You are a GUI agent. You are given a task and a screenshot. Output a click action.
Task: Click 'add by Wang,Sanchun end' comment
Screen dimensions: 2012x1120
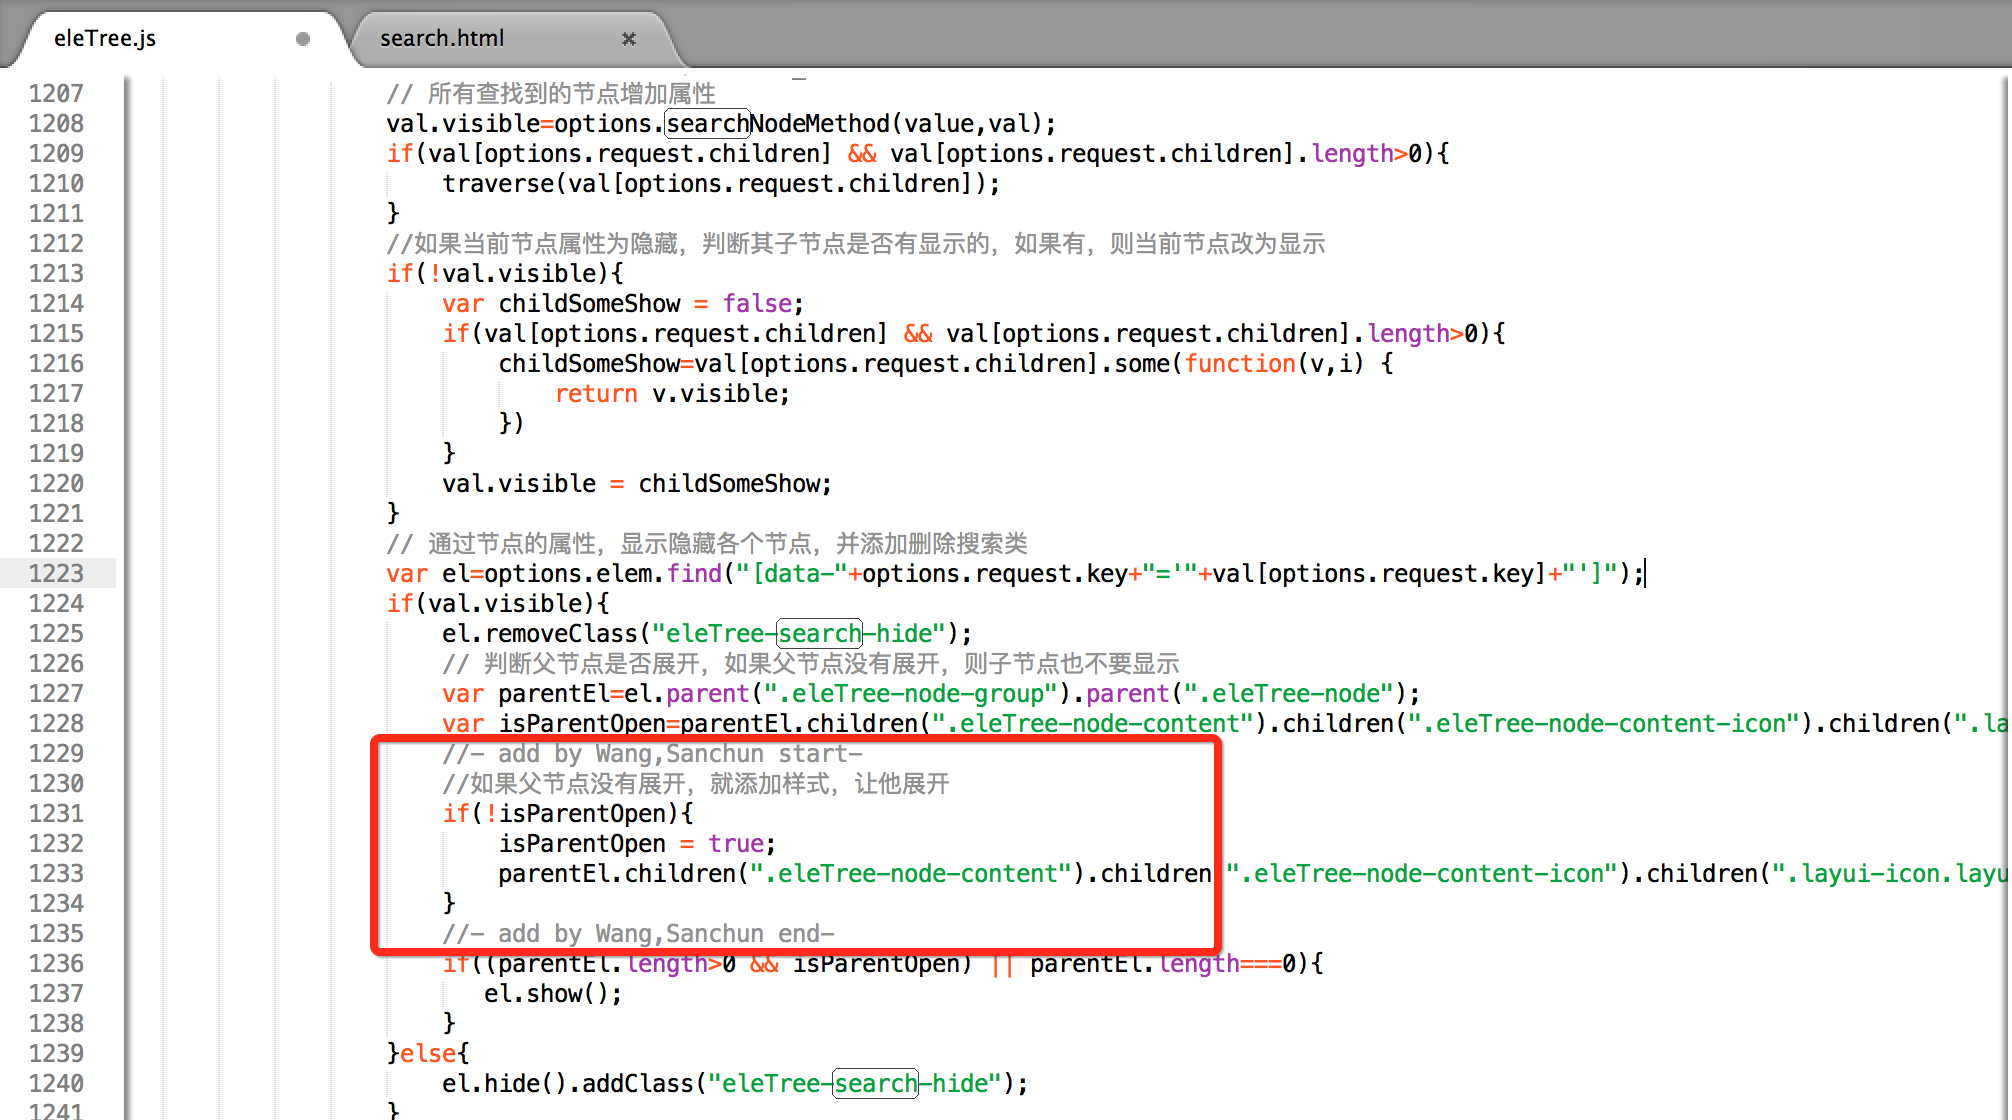pos(638,933)
